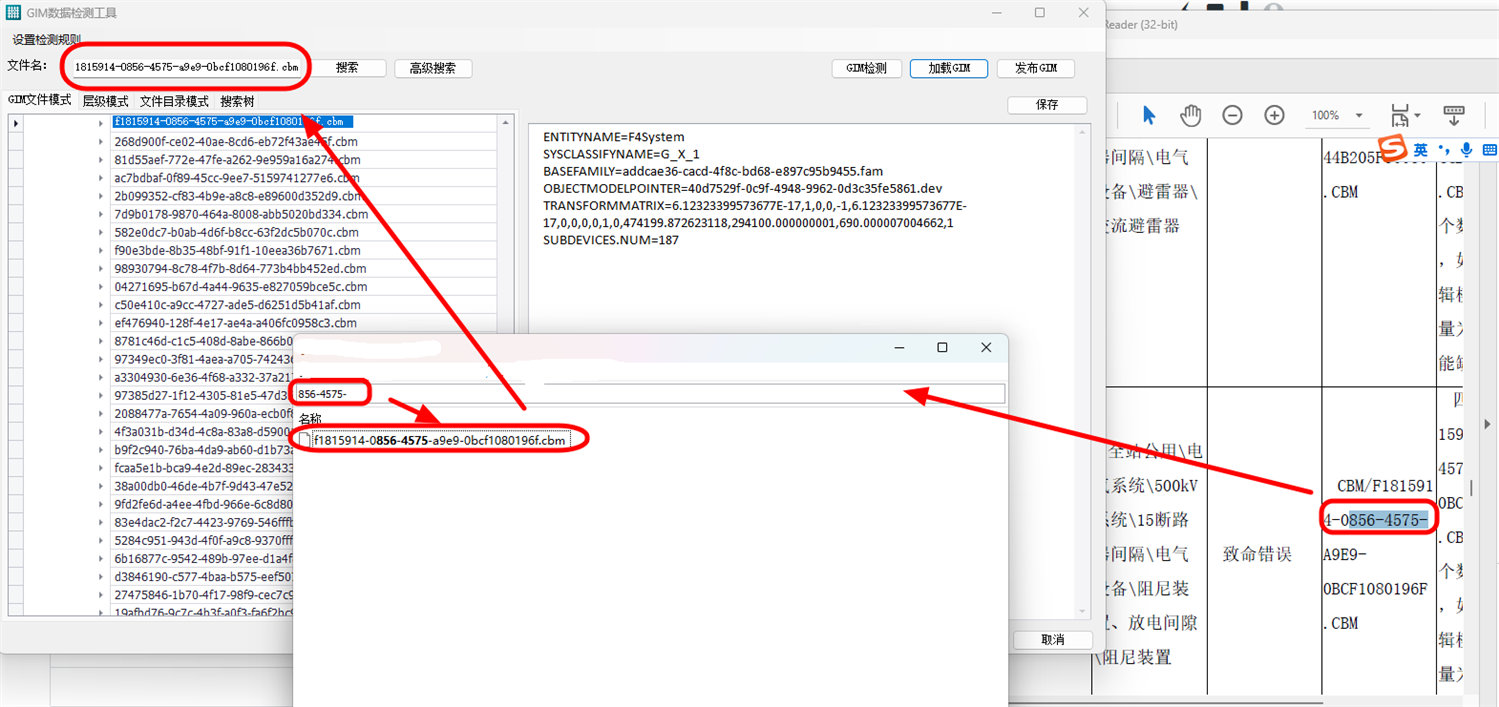The height and width of the screenshot is (707, 1499).
Task: Expand the ac7bdbaf-0f89-45cc node
Action: [101, 178]
